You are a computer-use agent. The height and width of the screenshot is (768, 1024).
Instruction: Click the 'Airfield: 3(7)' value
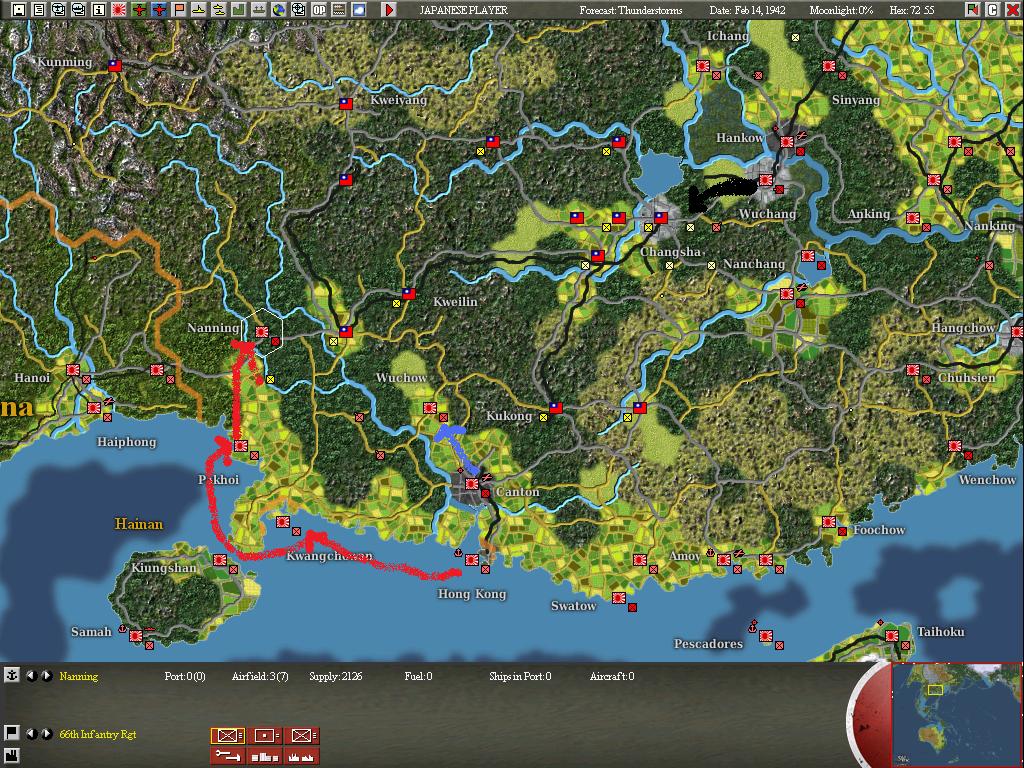[x=260, y=676]
